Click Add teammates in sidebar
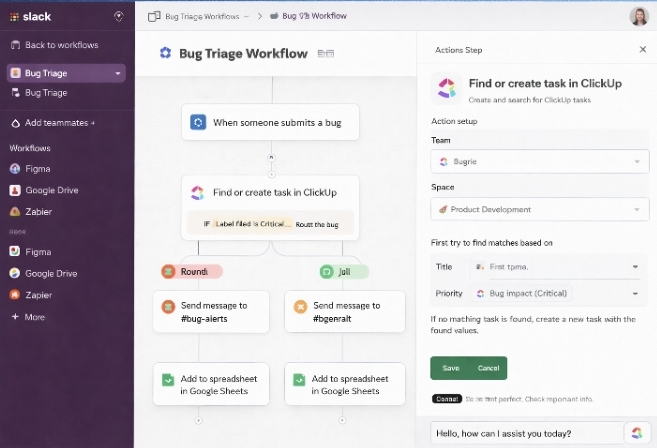 click(59, 123)
